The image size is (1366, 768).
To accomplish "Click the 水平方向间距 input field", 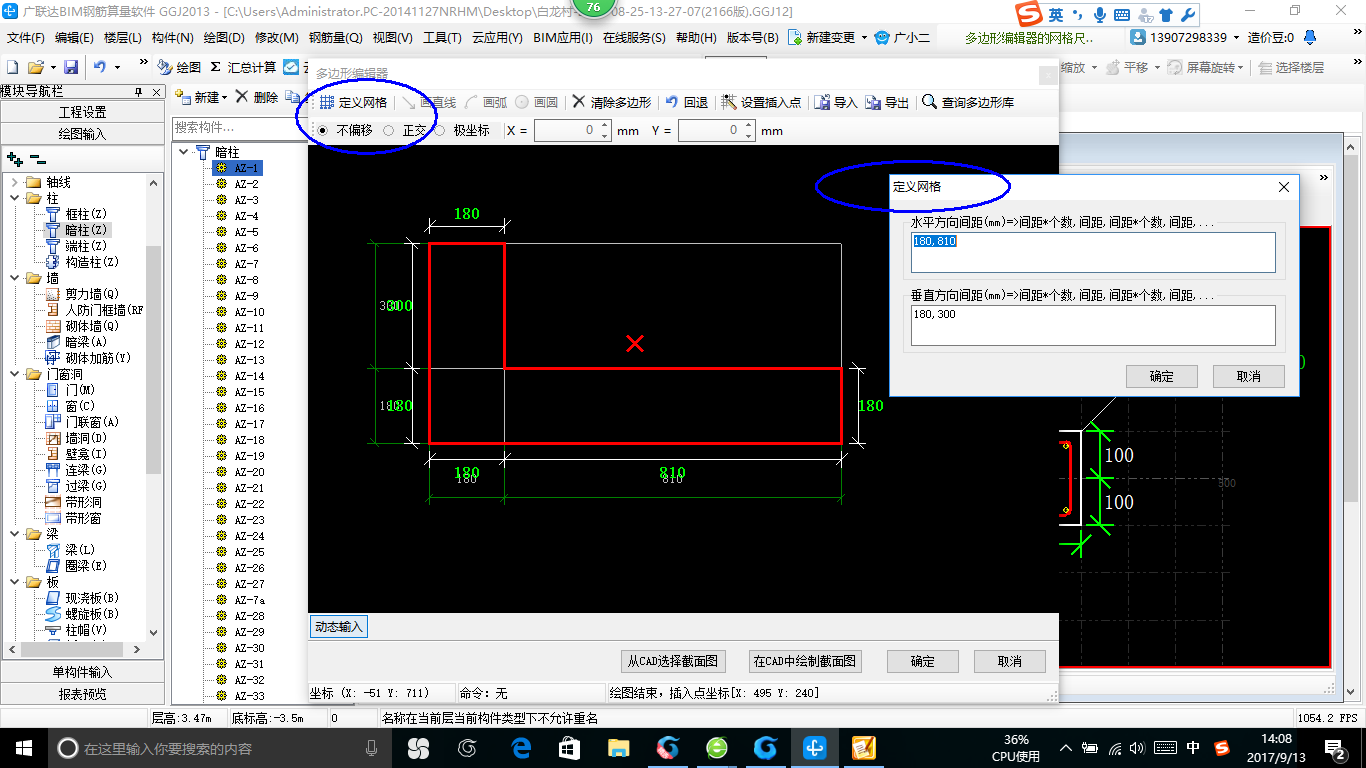I will coord(1093,252).
